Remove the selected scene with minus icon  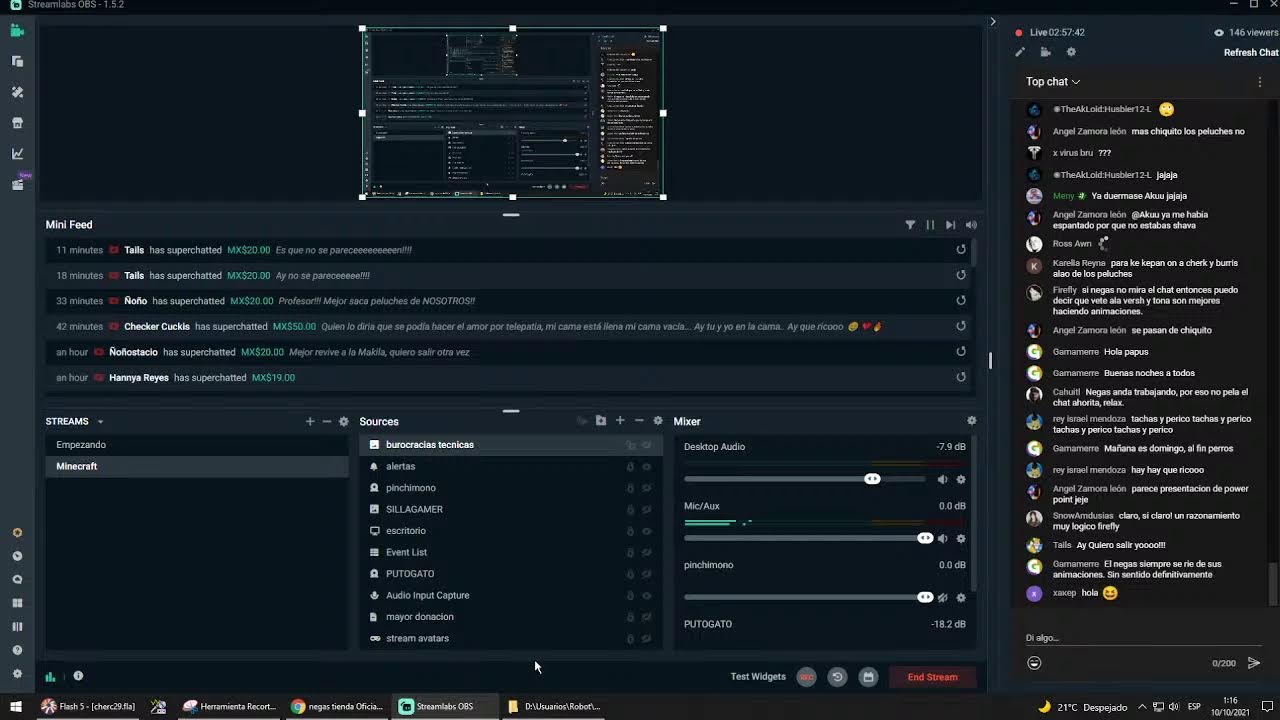point(326,421)
